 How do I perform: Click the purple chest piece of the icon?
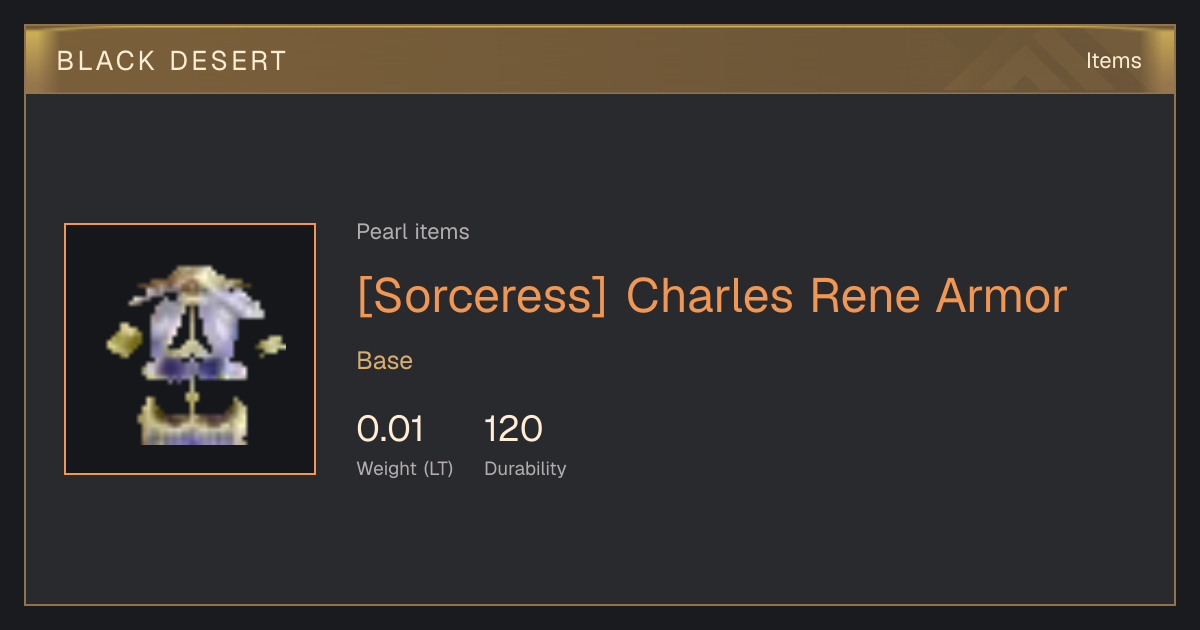point(193,338)
